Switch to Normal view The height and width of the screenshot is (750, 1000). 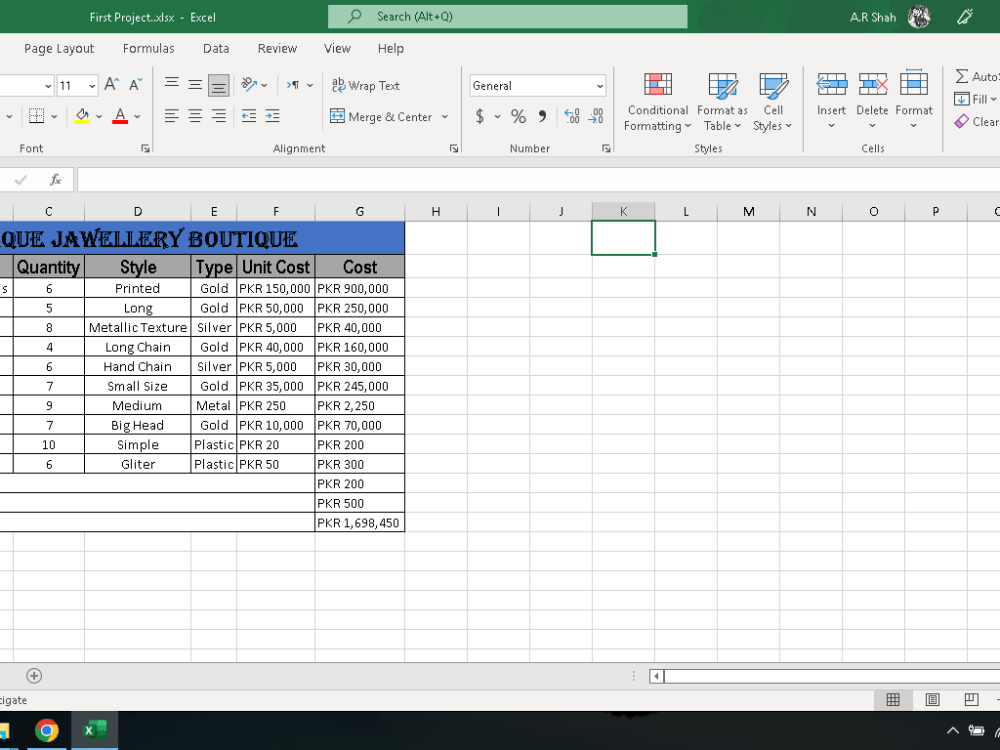pyautogui.click(x=893, y=700)
